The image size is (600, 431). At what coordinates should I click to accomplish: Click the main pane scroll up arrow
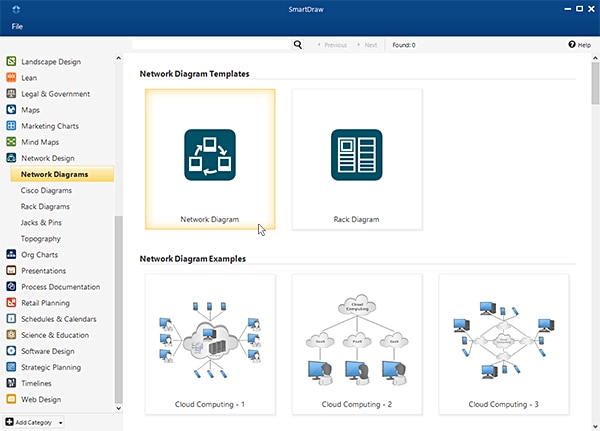click(595, 58)
